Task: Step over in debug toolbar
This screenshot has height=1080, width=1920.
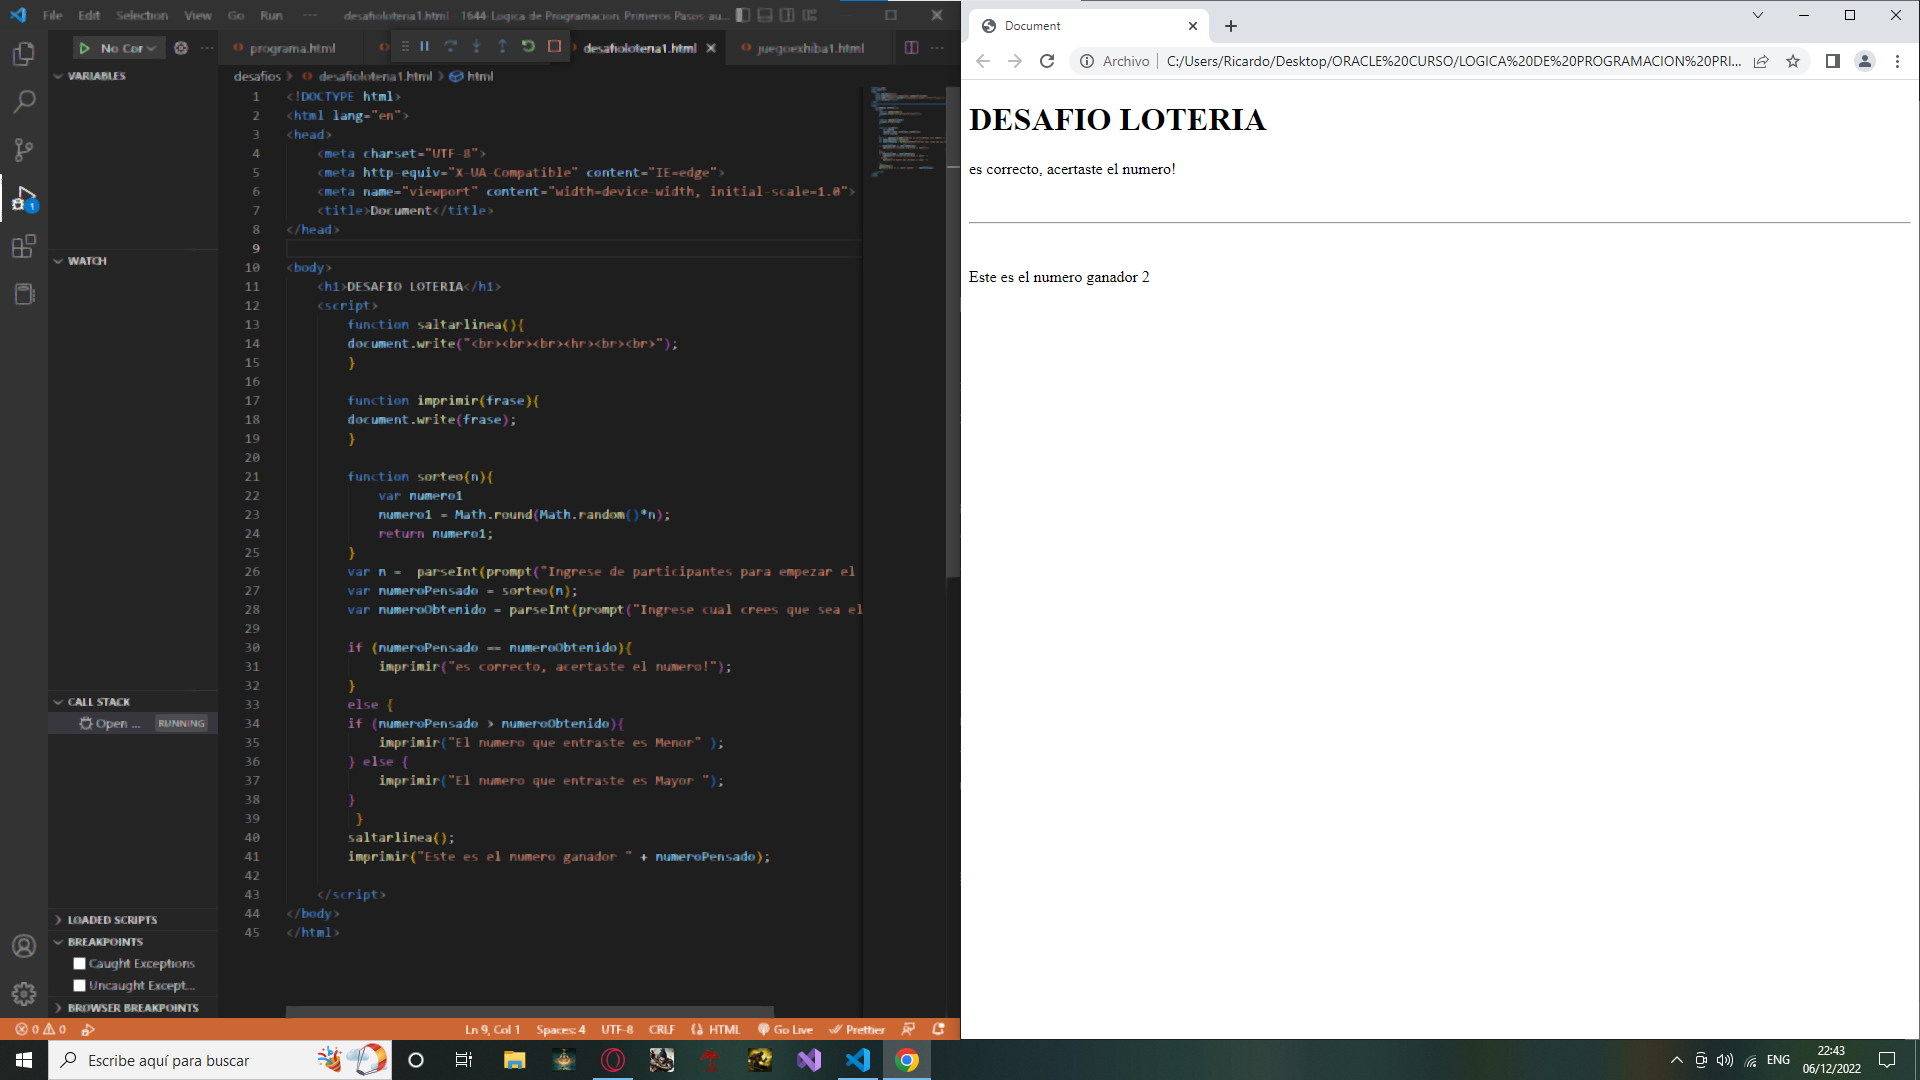Action: pos(451,47)
